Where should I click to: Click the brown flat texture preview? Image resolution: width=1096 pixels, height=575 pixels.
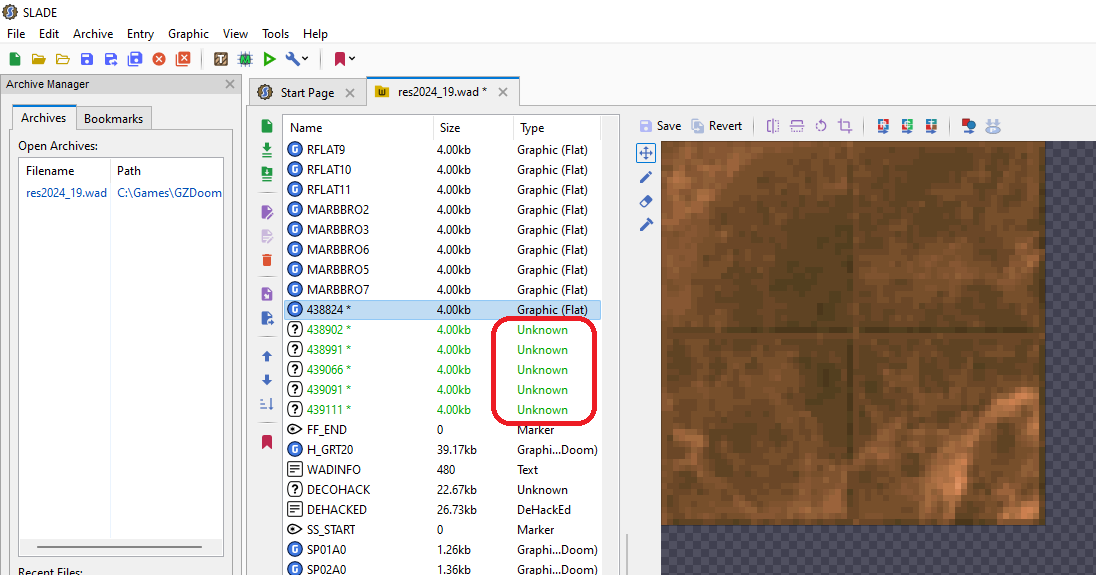[853, 333]
